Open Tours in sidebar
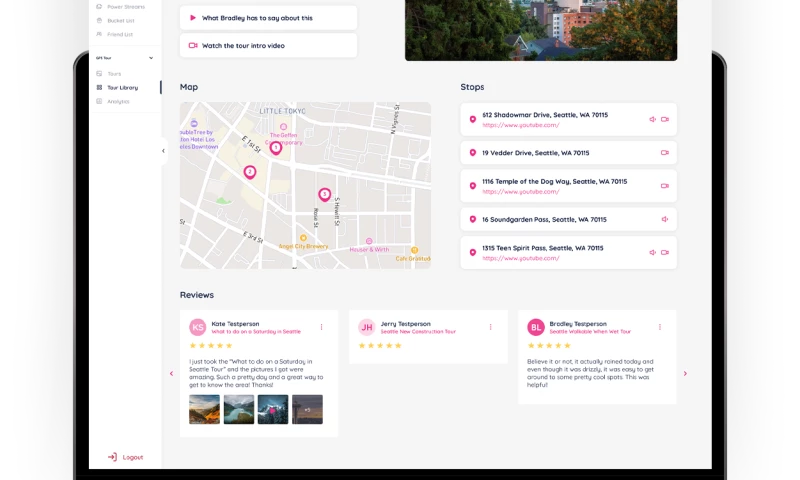Screen dimensions: 800x480 114,73
